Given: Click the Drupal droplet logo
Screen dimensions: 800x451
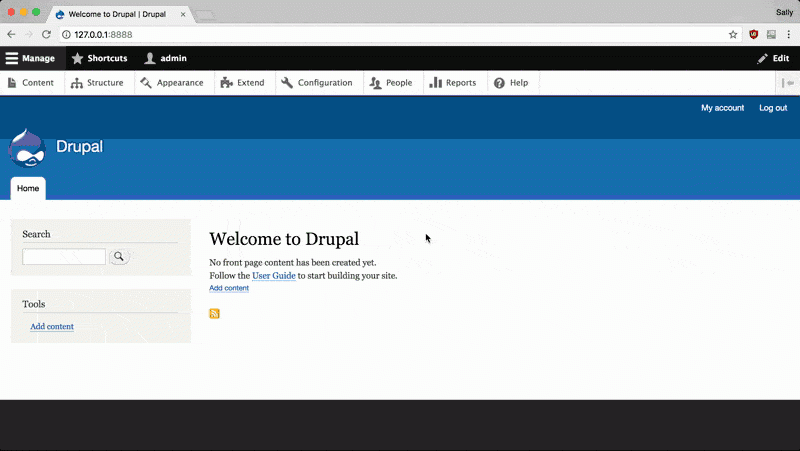Looking at the screenshot, I should point(27,148).
